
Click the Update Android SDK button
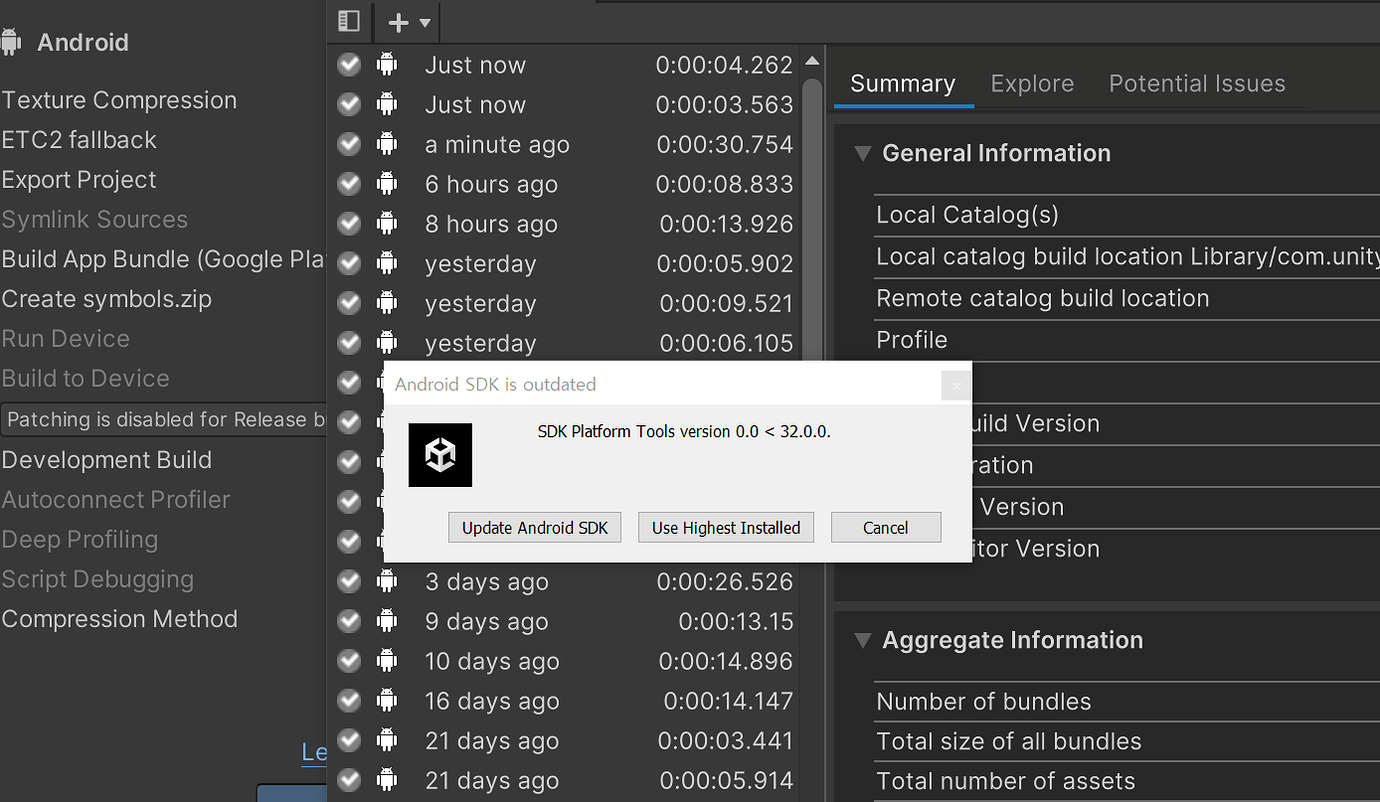534,527
